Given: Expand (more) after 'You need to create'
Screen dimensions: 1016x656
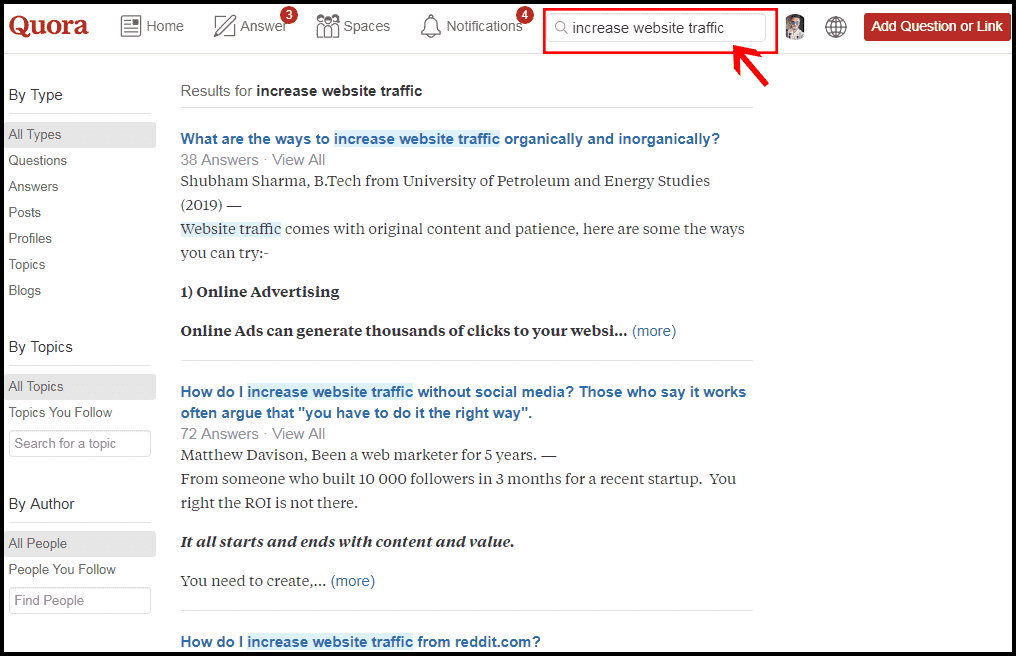Looking at the screenshot, I should click(352, 581).
